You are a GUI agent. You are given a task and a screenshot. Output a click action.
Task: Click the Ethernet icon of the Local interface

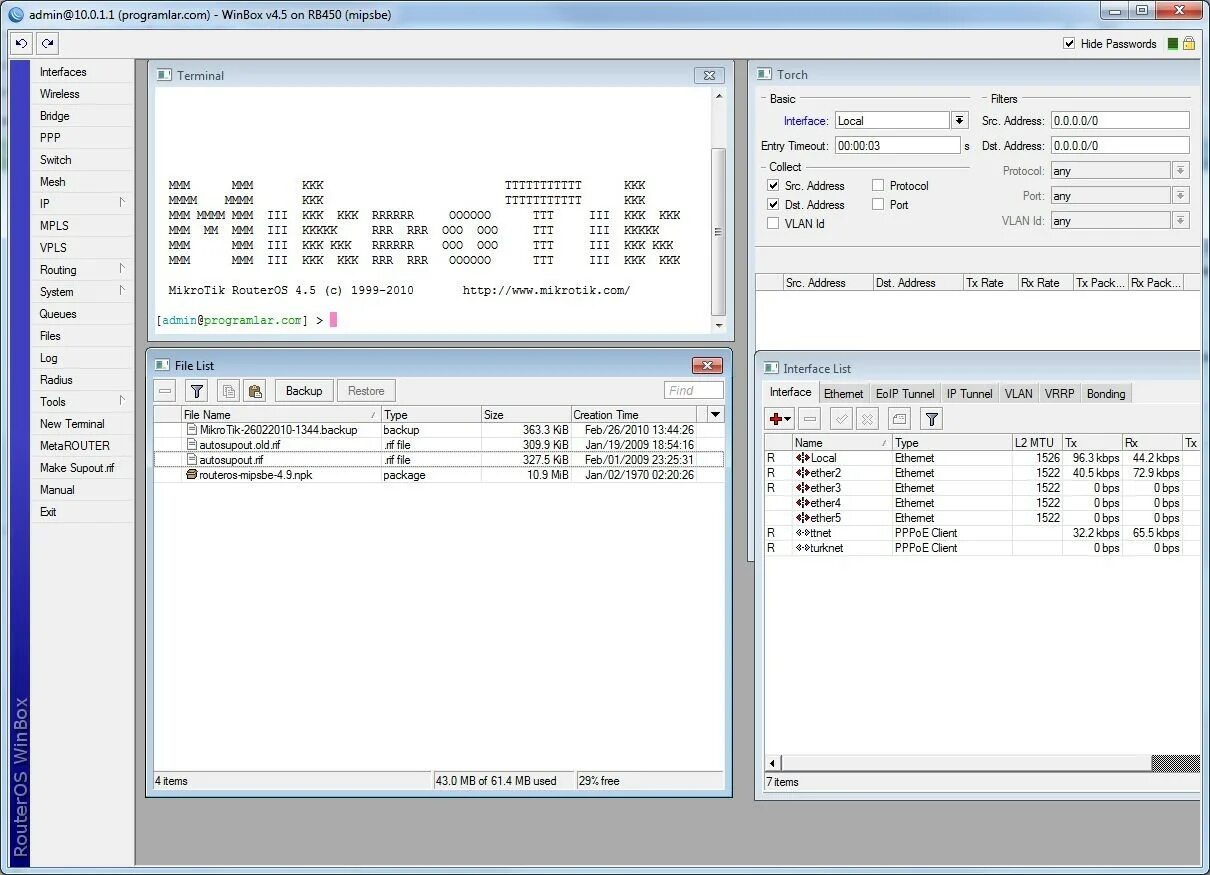(803, 458)
